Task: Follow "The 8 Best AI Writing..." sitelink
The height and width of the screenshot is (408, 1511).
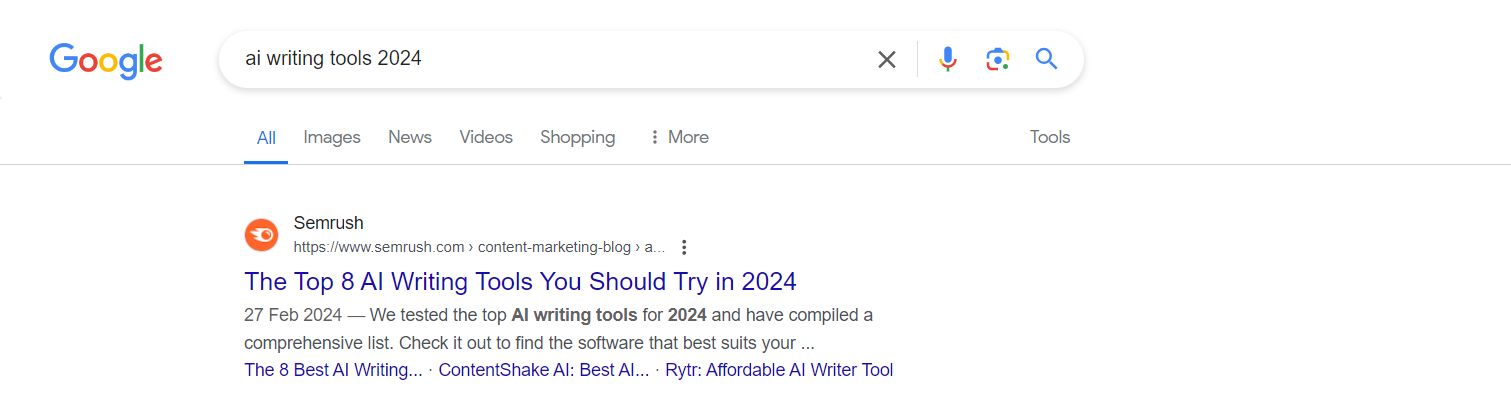Action: tap(333, 370)
